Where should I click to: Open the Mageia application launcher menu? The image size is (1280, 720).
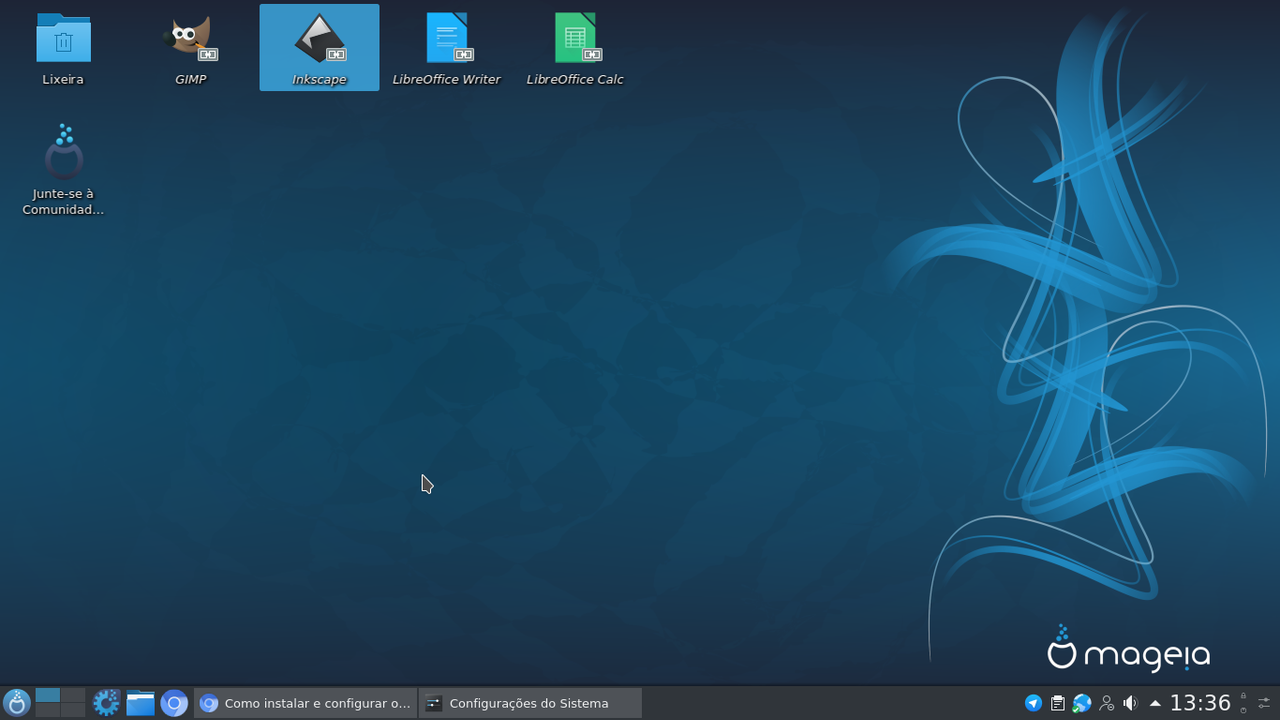click(16, 703)
